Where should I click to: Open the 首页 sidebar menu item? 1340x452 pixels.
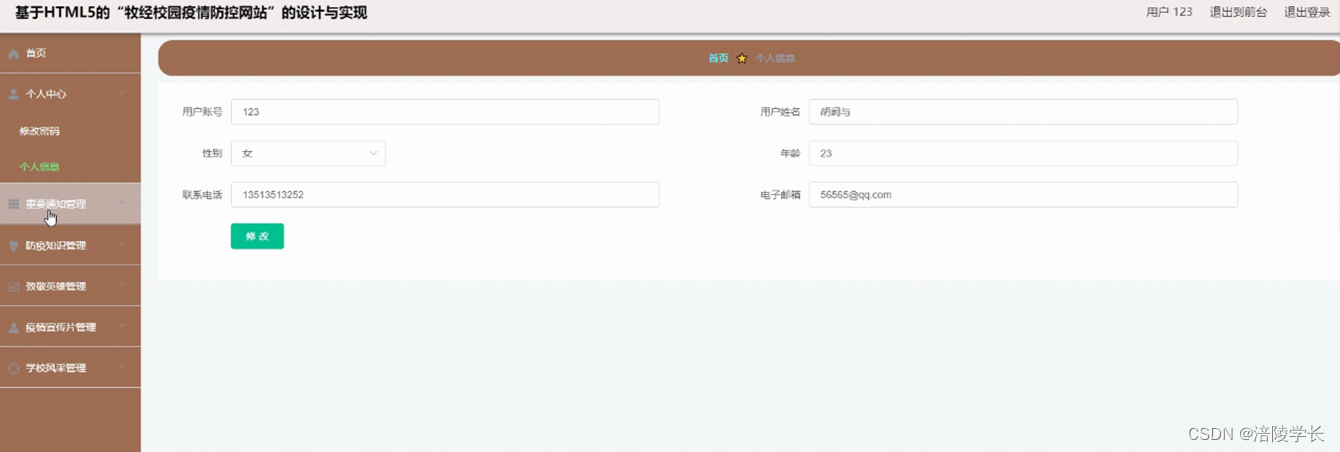(x=70, y=53)
